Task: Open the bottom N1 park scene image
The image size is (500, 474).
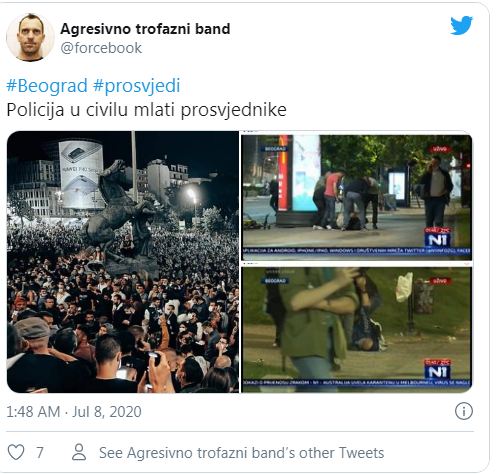Action: (x=357, y=329)
